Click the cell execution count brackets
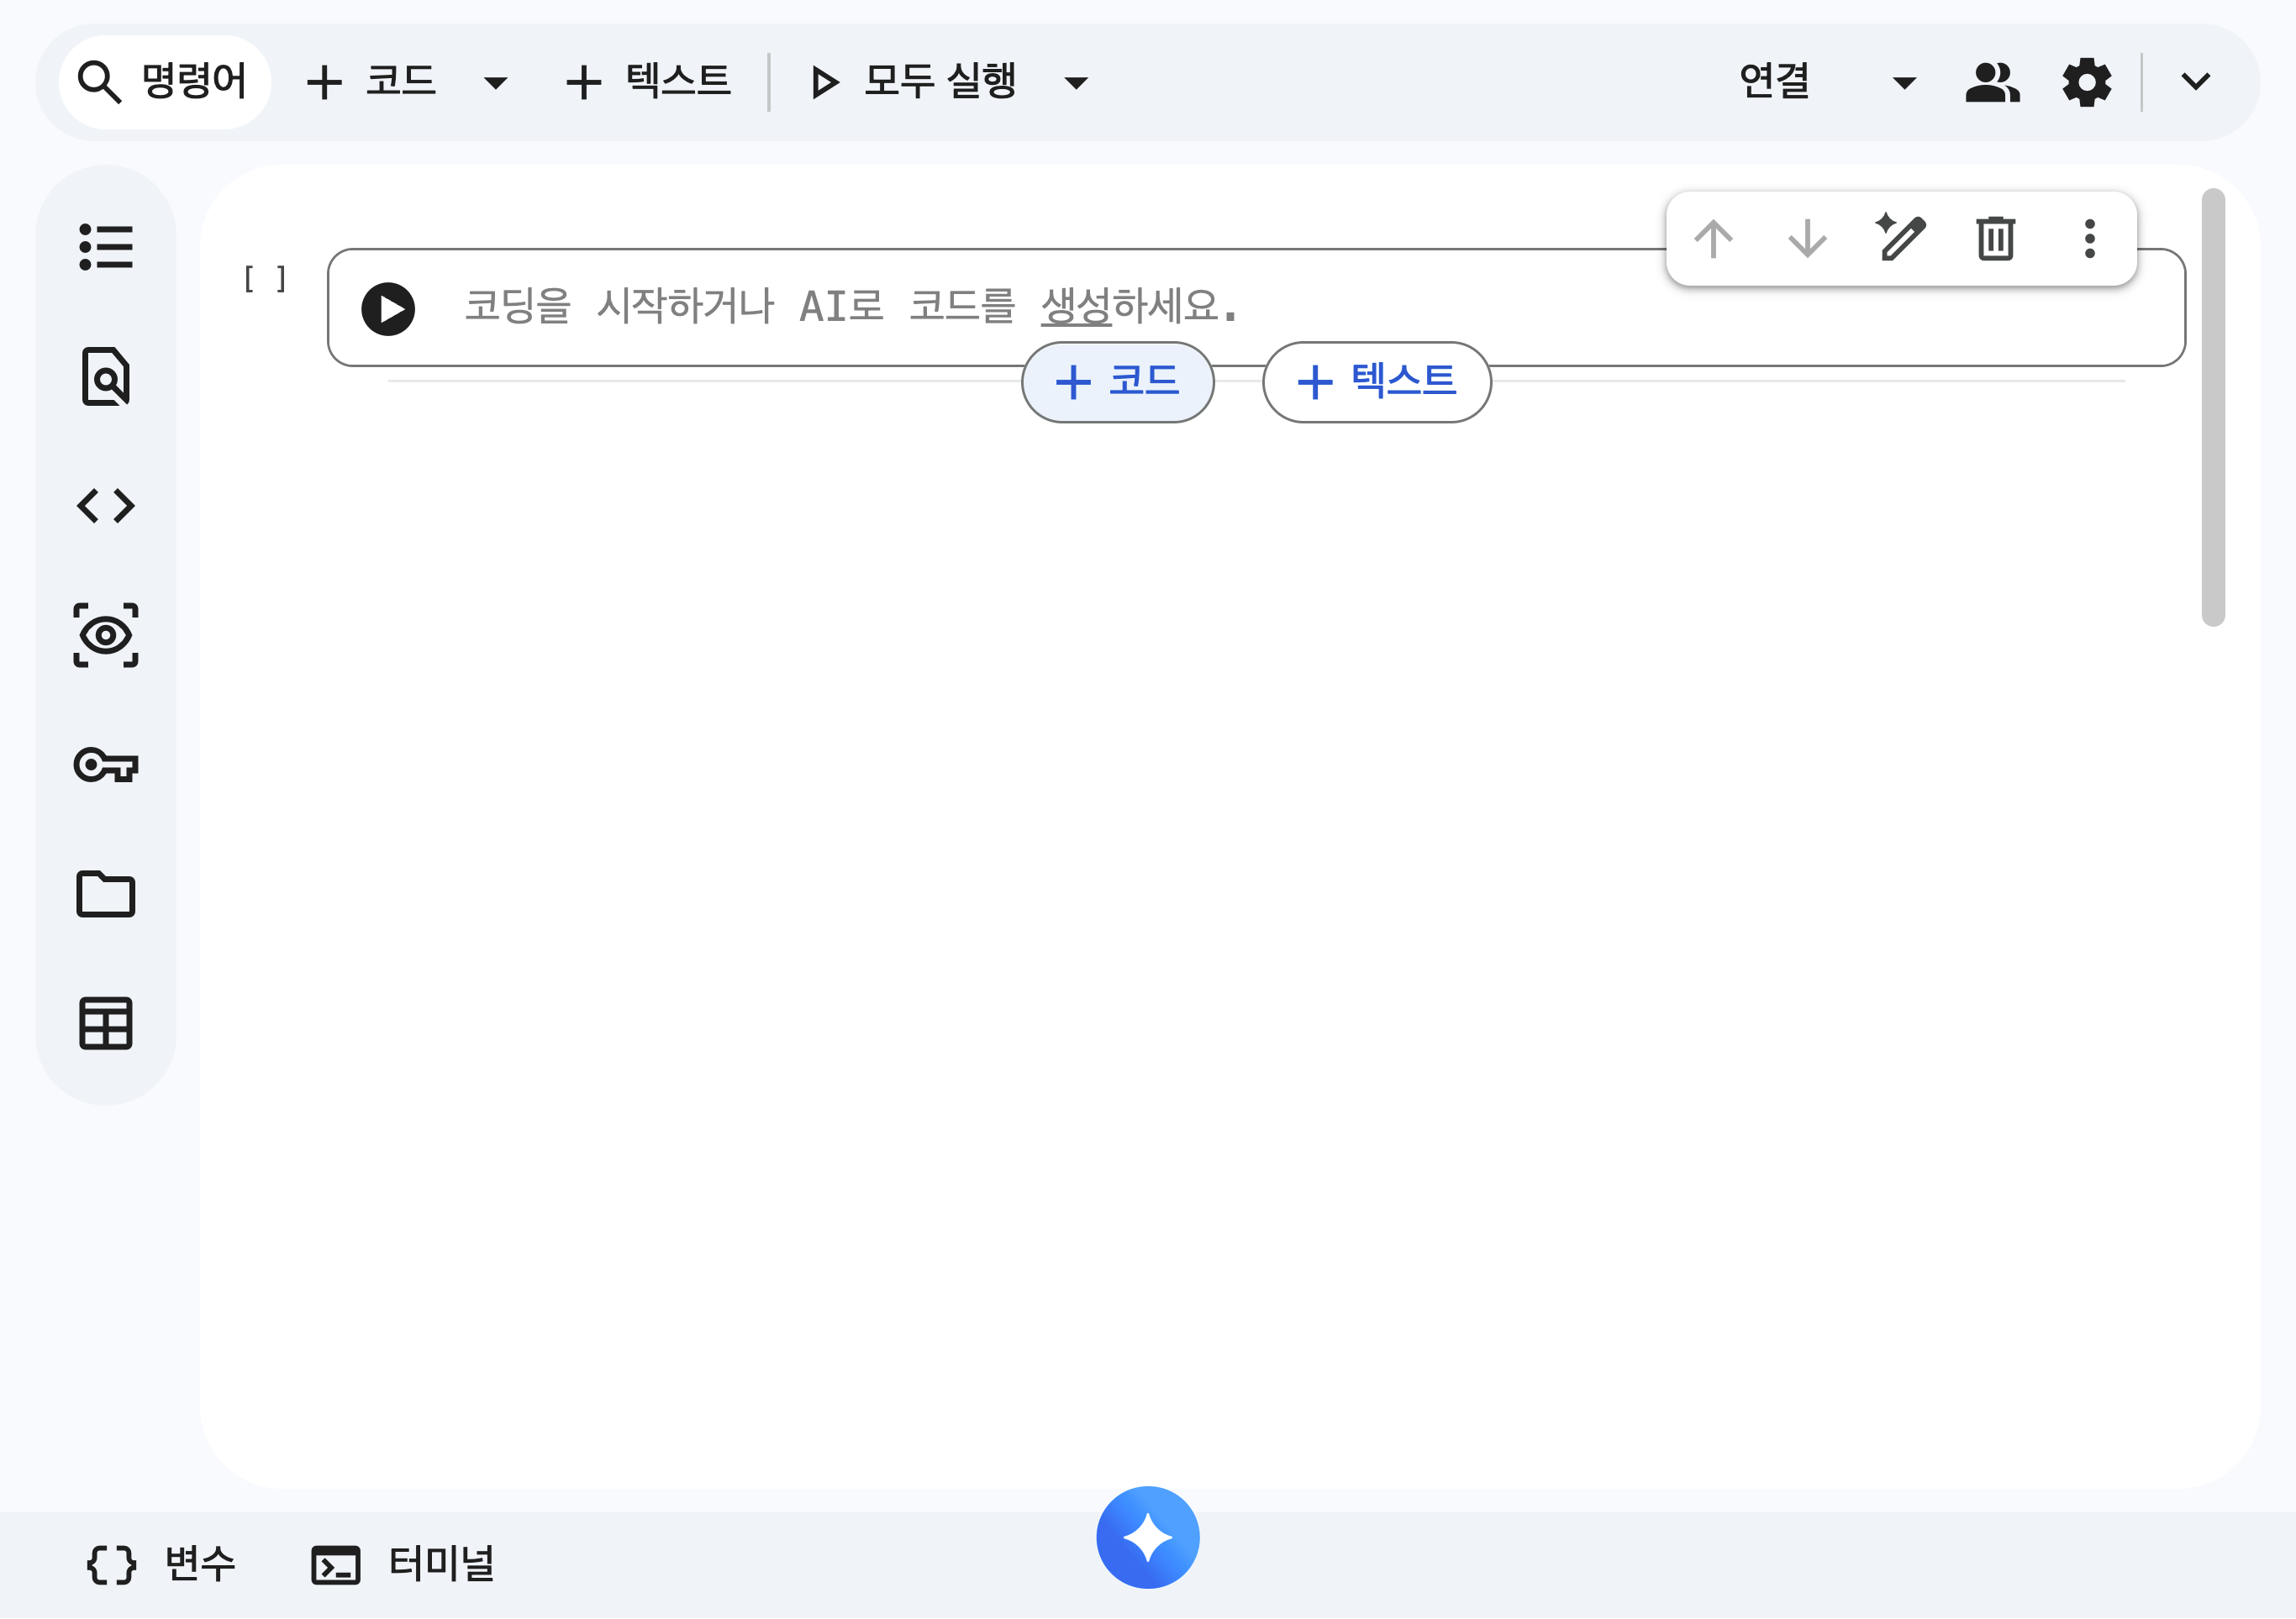 pos(266,279)
